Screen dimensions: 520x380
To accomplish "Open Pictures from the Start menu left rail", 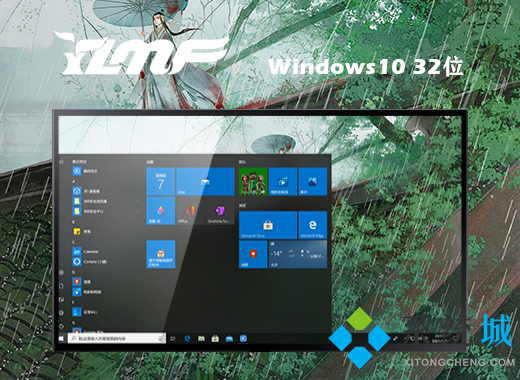I will tap(61, 299).
